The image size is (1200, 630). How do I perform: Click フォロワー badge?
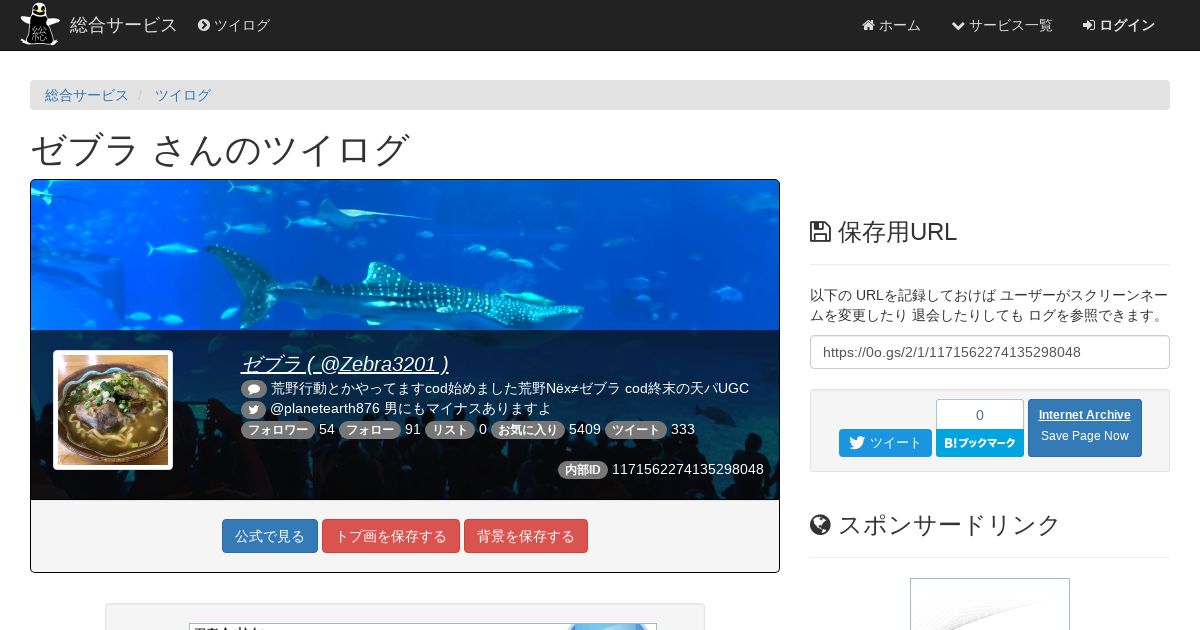(x=278, y=430)
